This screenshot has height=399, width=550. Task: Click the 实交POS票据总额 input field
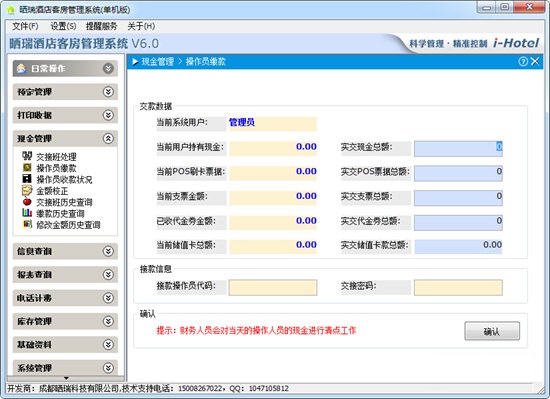point(458,173)
